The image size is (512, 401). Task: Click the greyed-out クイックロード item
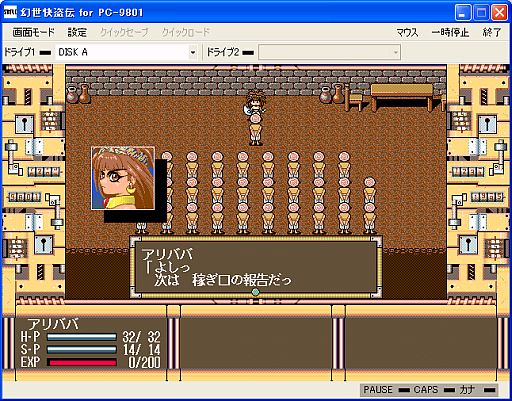tap(186, 32)
